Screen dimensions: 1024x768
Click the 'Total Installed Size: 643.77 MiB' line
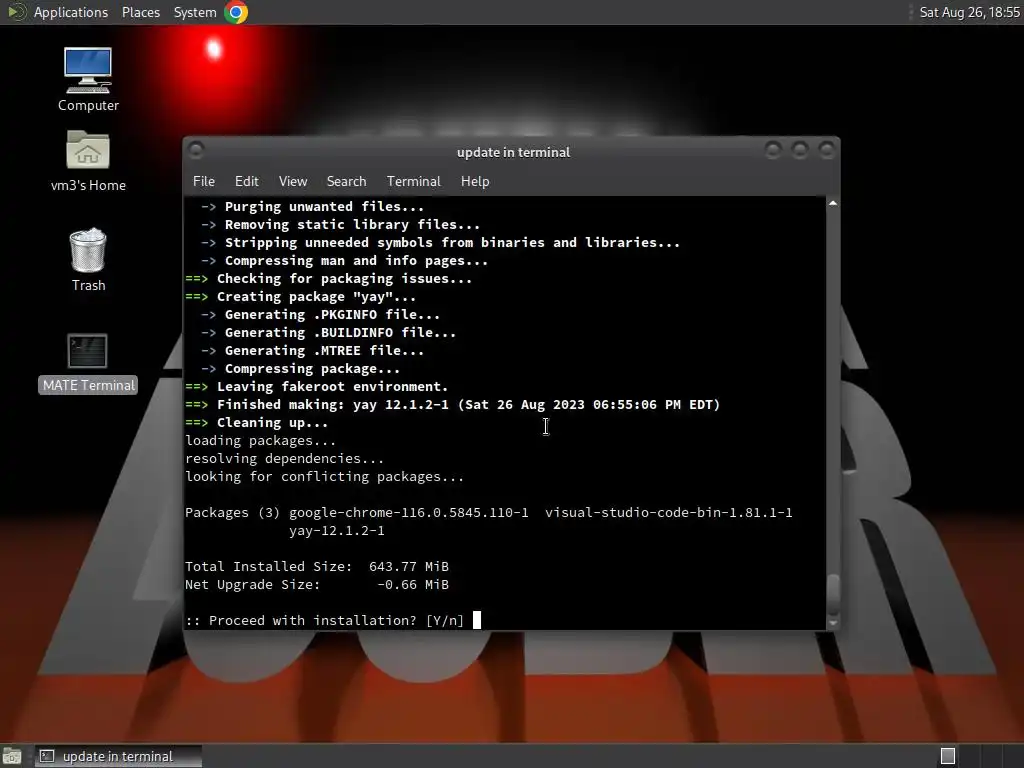pos(317,566)
